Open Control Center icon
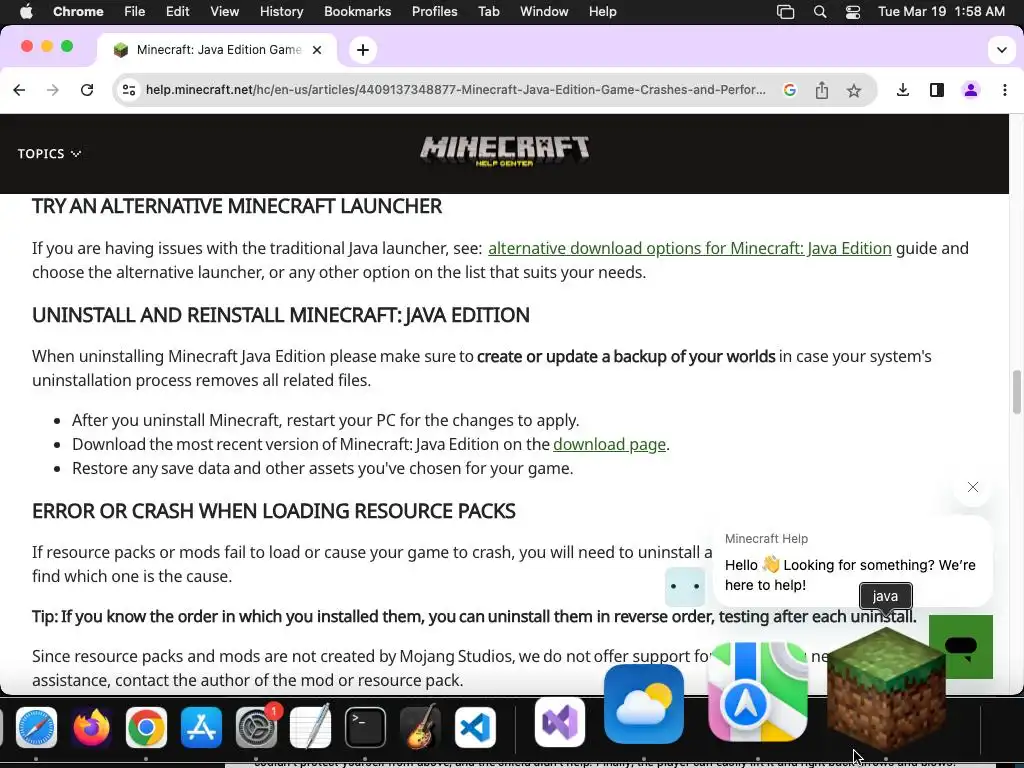1024x768 pixels. pyautogui.click(x=852, y=12)
